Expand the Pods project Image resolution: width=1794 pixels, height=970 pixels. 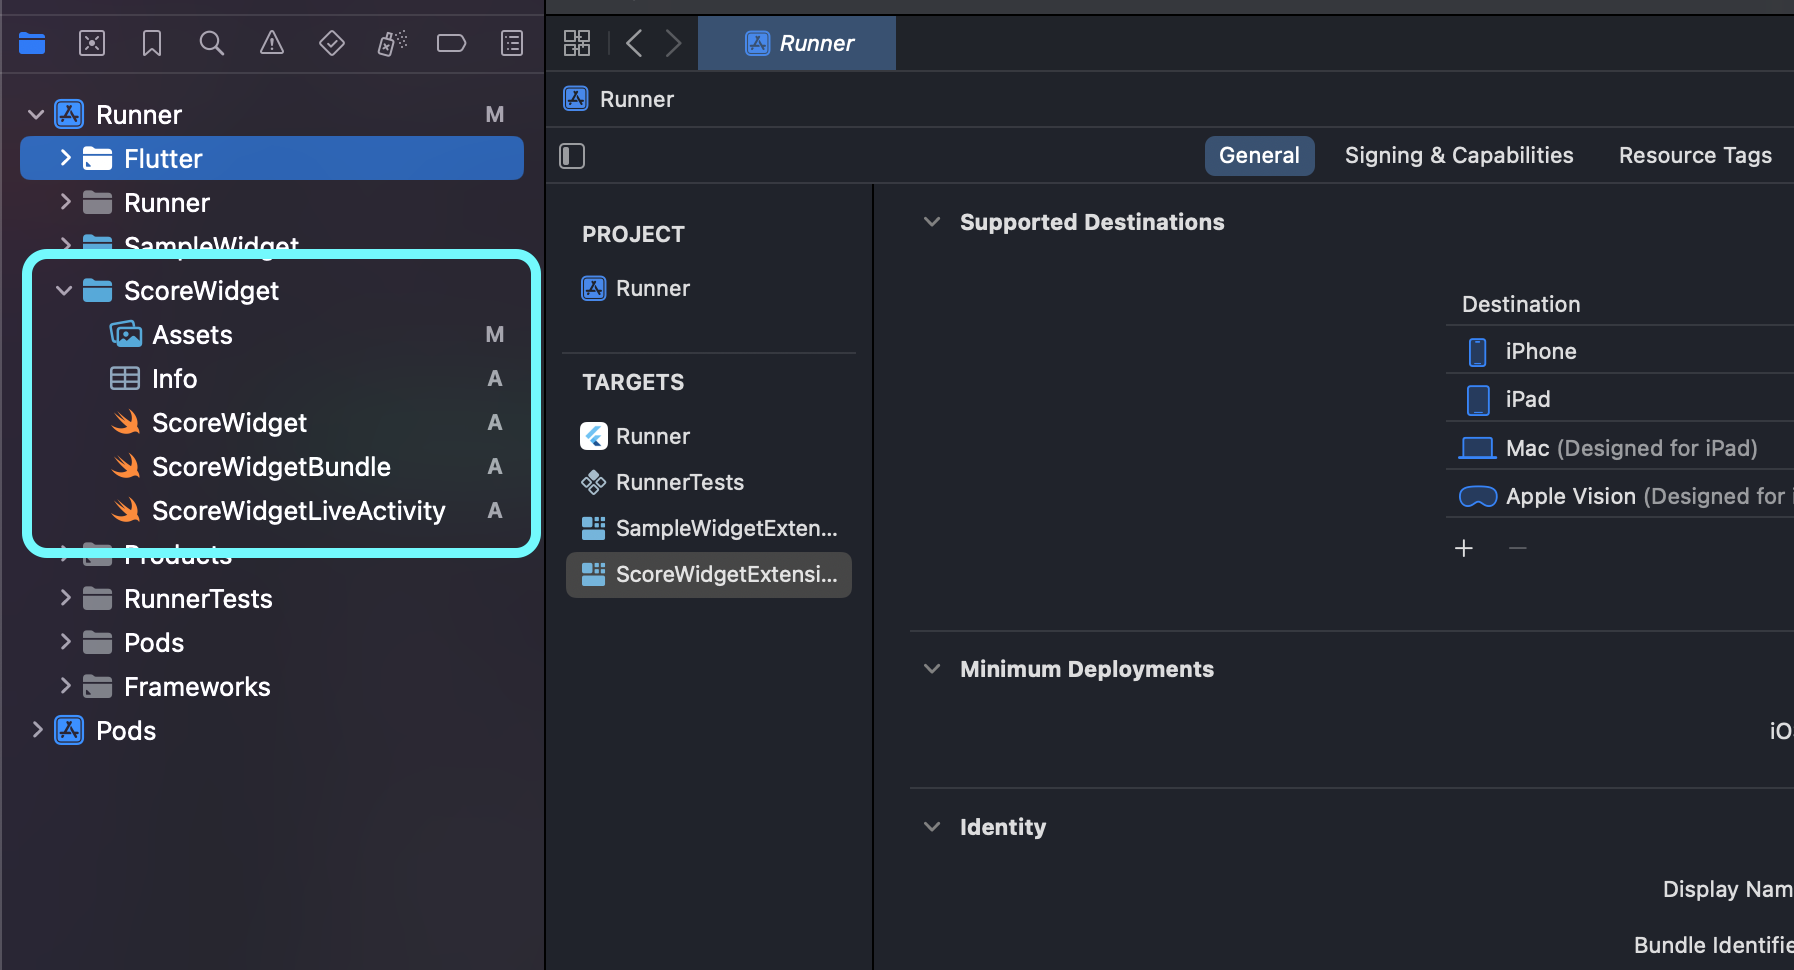point(37,730)
